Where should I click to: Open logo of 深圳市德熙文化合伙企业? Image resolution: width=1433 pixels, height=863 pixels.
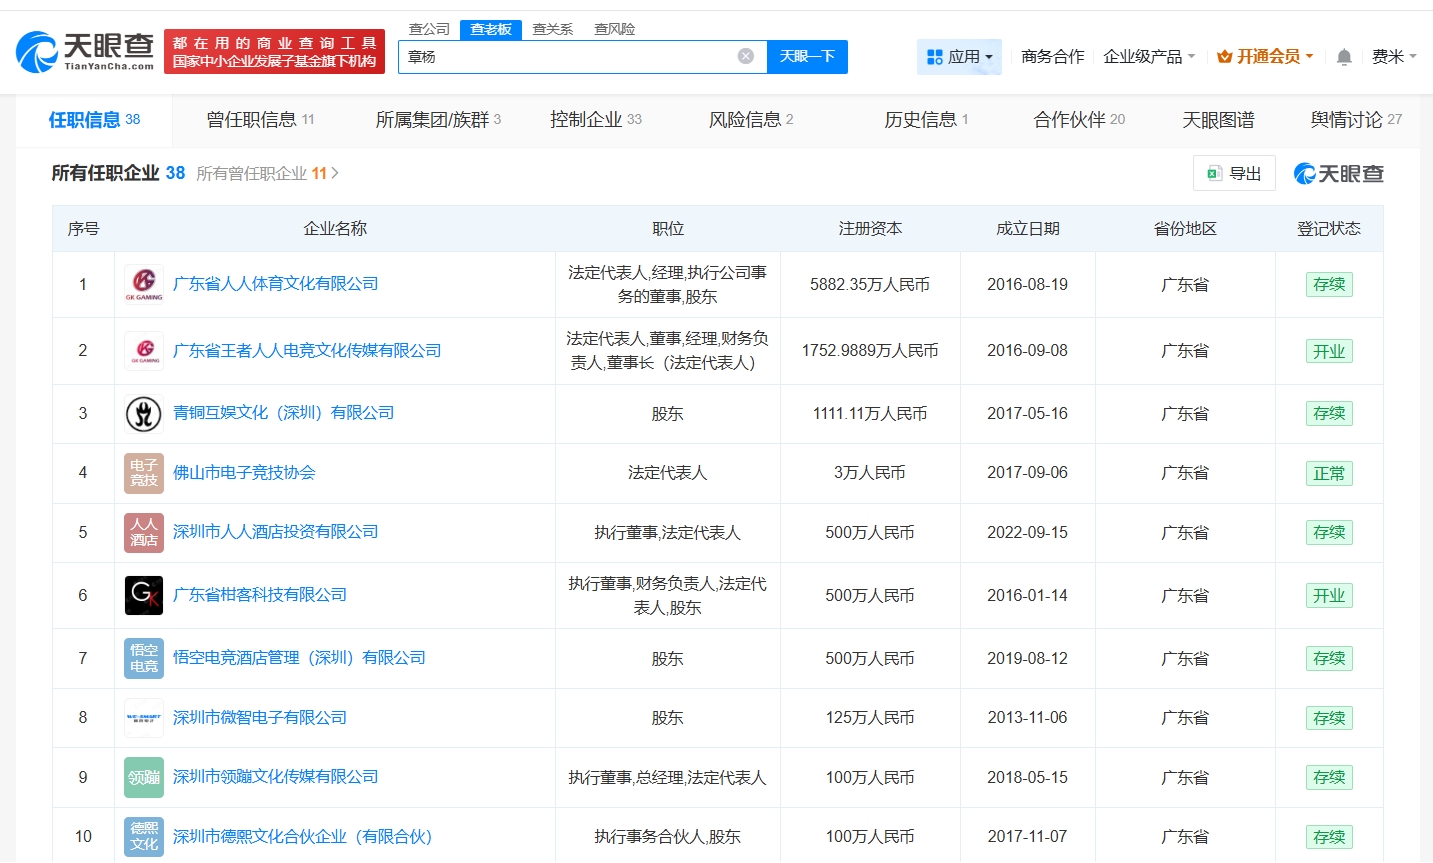pyautogui.click(x=144, y=836)
